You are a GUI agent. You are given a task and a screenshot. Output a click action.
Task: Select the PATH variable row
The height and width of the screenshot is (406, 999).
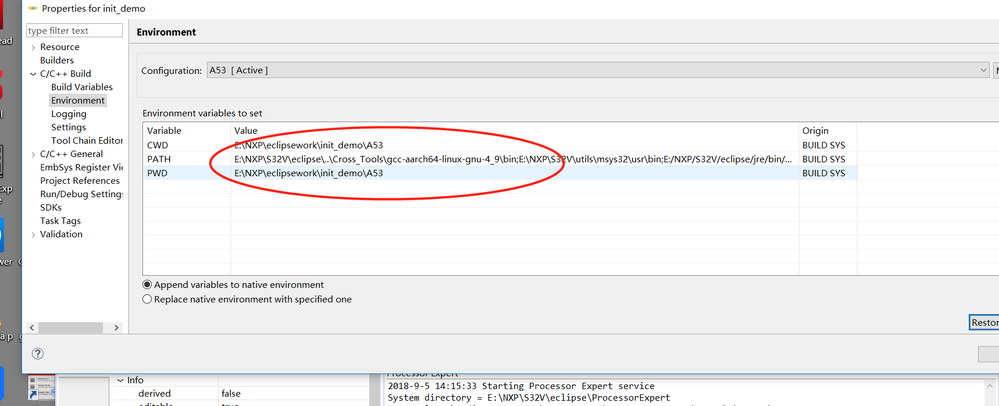500,159
